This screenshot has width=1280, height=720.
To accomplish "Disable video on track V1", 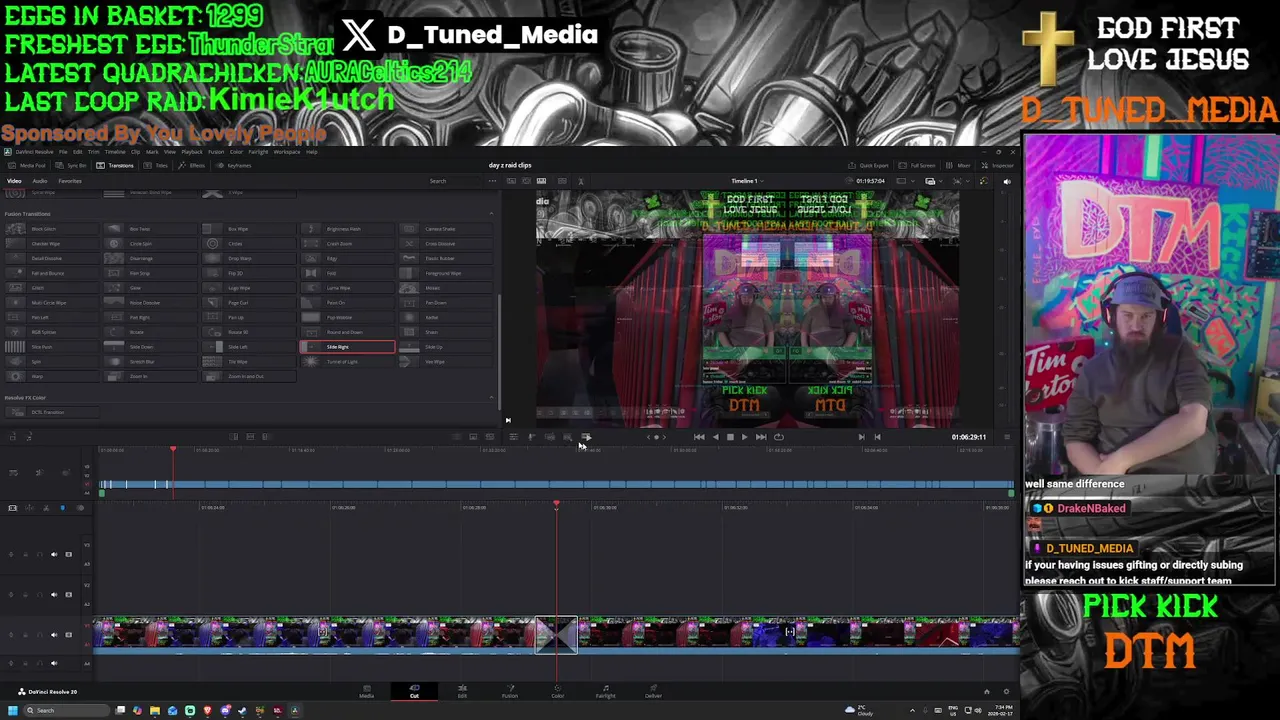I will pos(68,634).
